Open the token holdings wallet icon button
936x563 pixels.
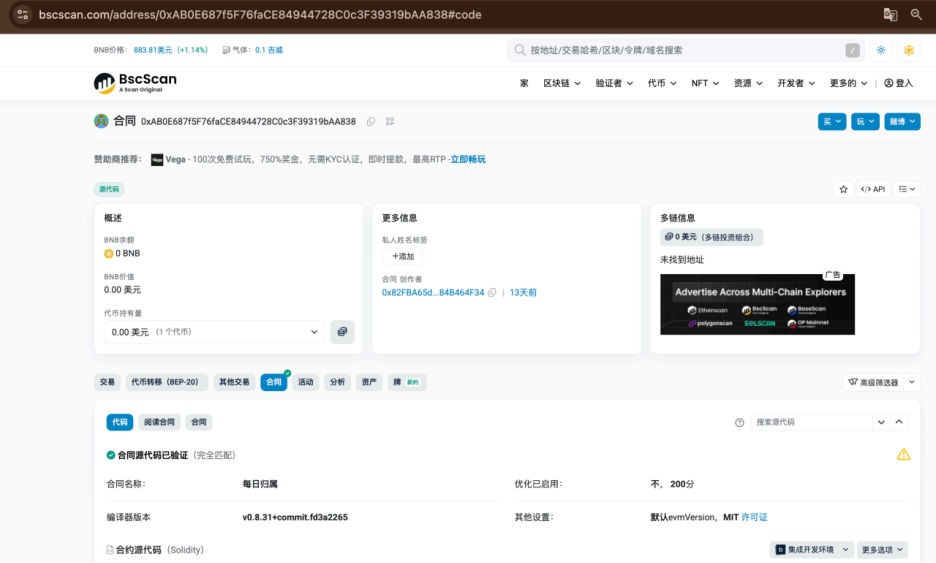coord(342,332)
